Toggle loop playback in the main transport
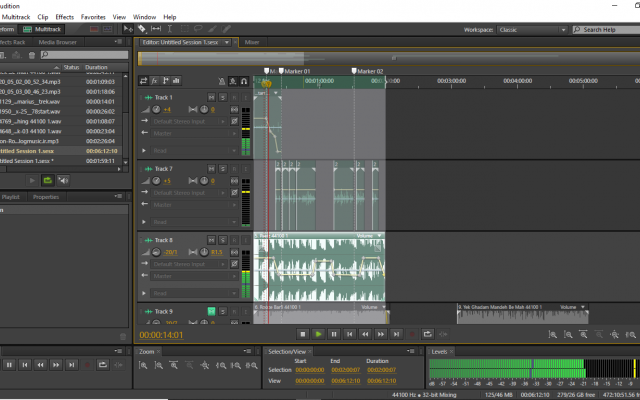The height and width of the screenshot is (400, 640). click(427, 334)
